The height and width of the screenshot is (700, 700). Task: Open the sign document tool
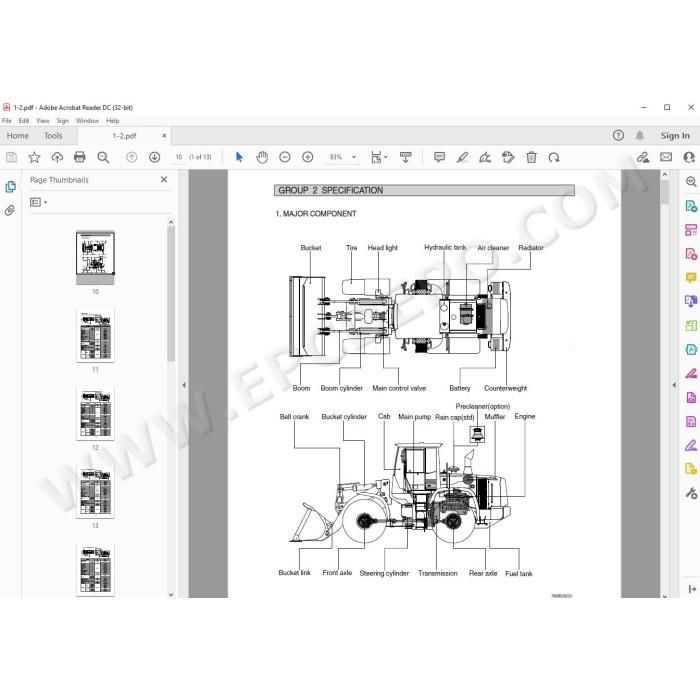click(485, 157)
